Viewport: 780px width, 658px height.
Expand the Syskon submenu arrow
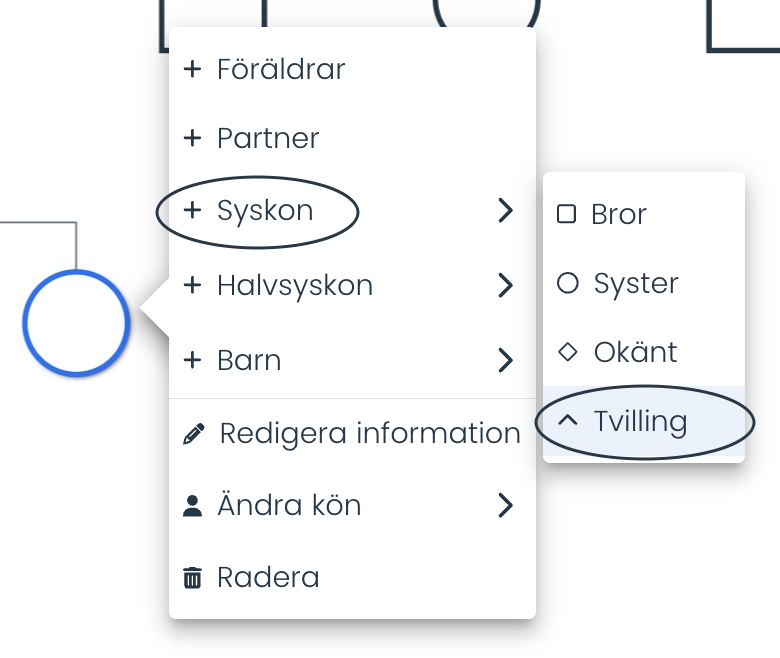click(505, 210)
